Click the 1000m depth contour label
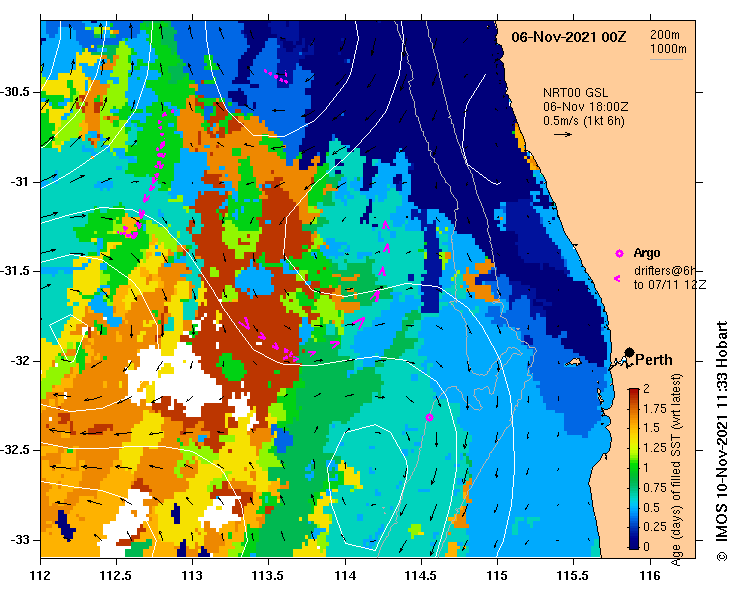This screenshot has height=592, width=739. 668,49
